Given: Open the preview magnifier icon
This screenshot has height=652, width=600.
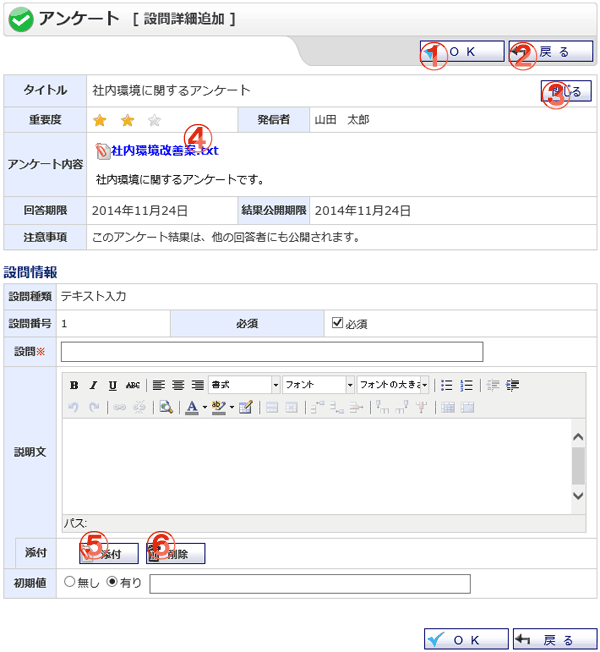Looking at the screenshot, I should 166,407.
